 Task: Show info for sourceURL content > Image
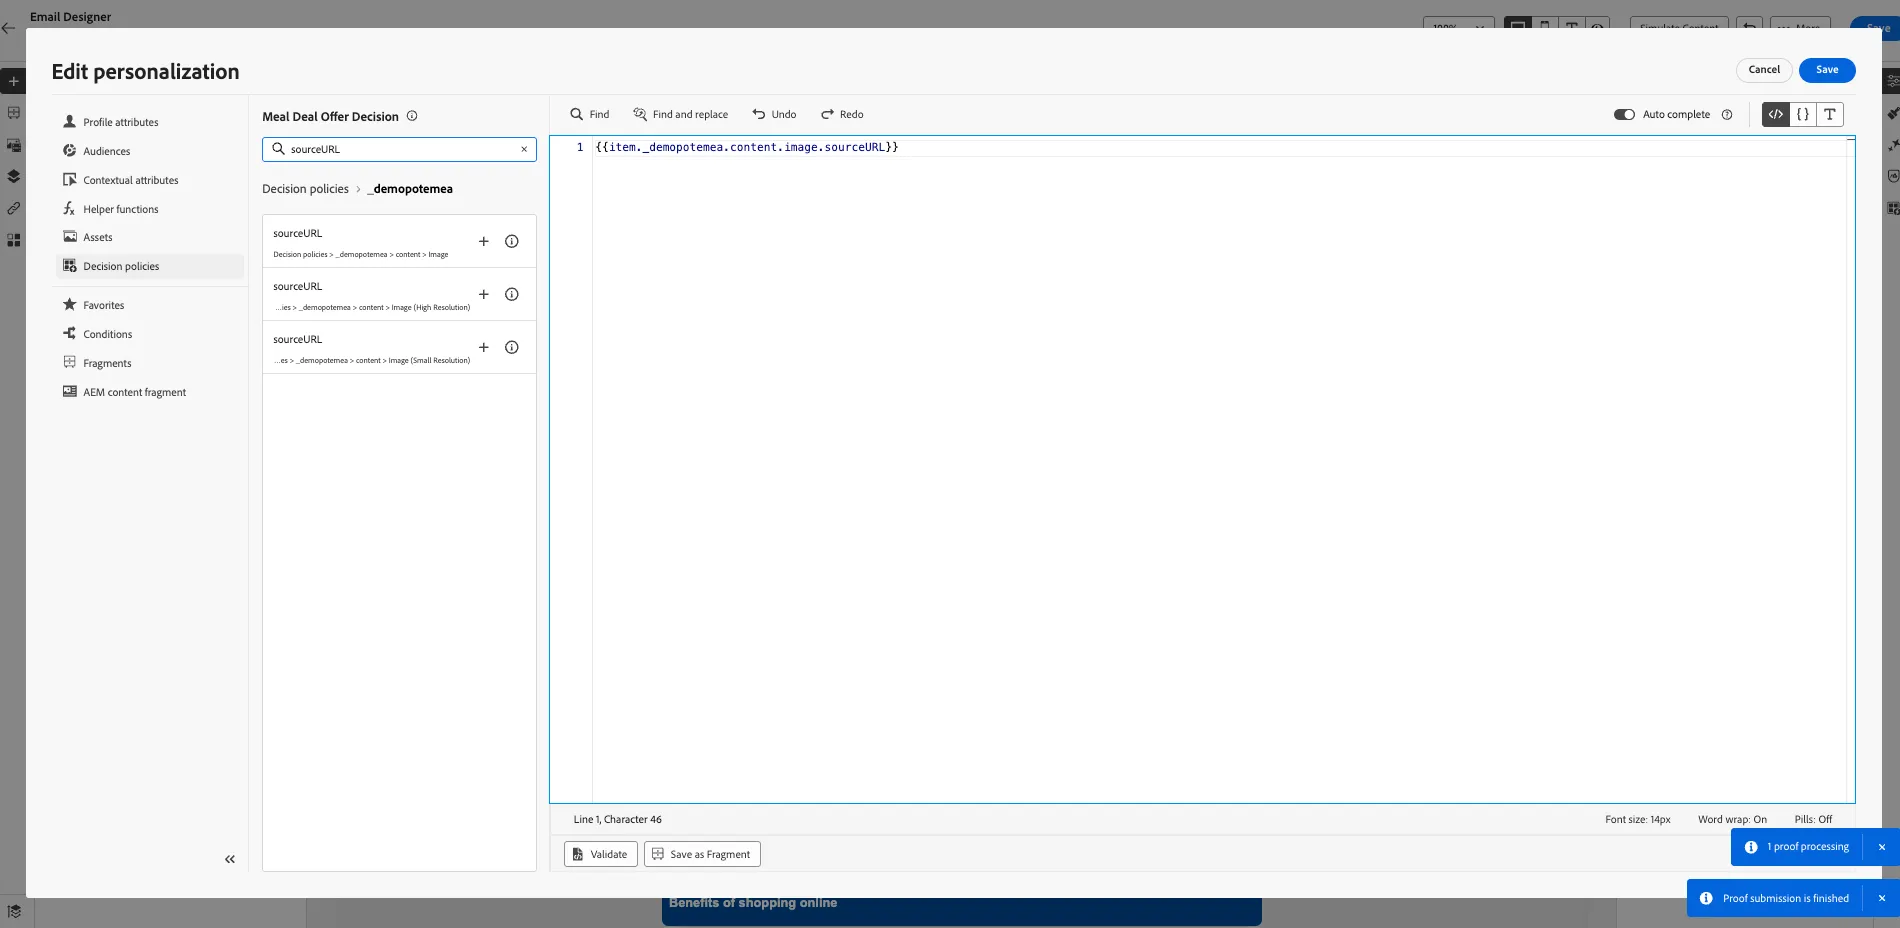pos(512,241)
